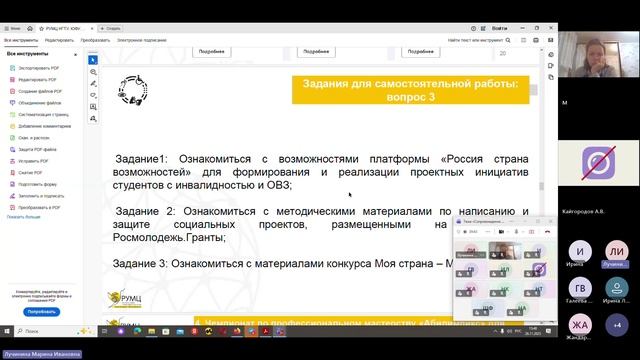Screen dimensions: 640x360
Task: Open Windows Start menu
Action: [7, 331]
